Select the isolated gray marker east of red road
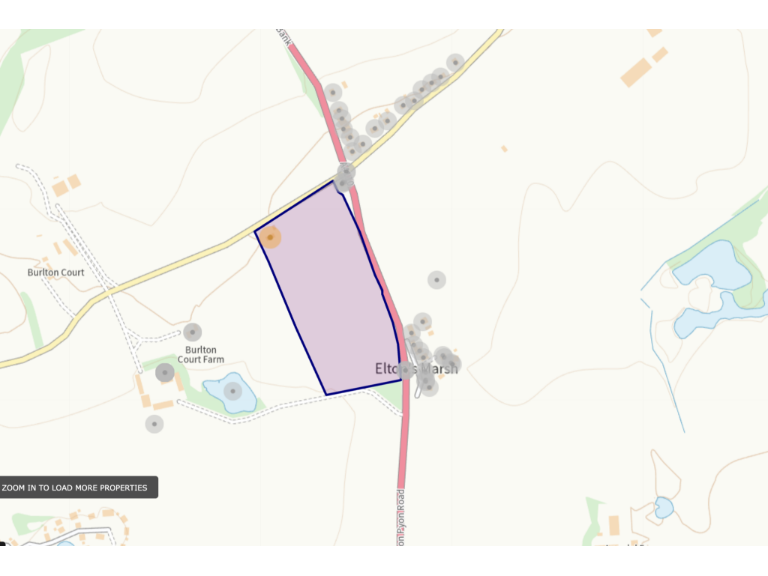Image resolution: width=768 pixels, height=576 pixels. [x=436, y=280]
